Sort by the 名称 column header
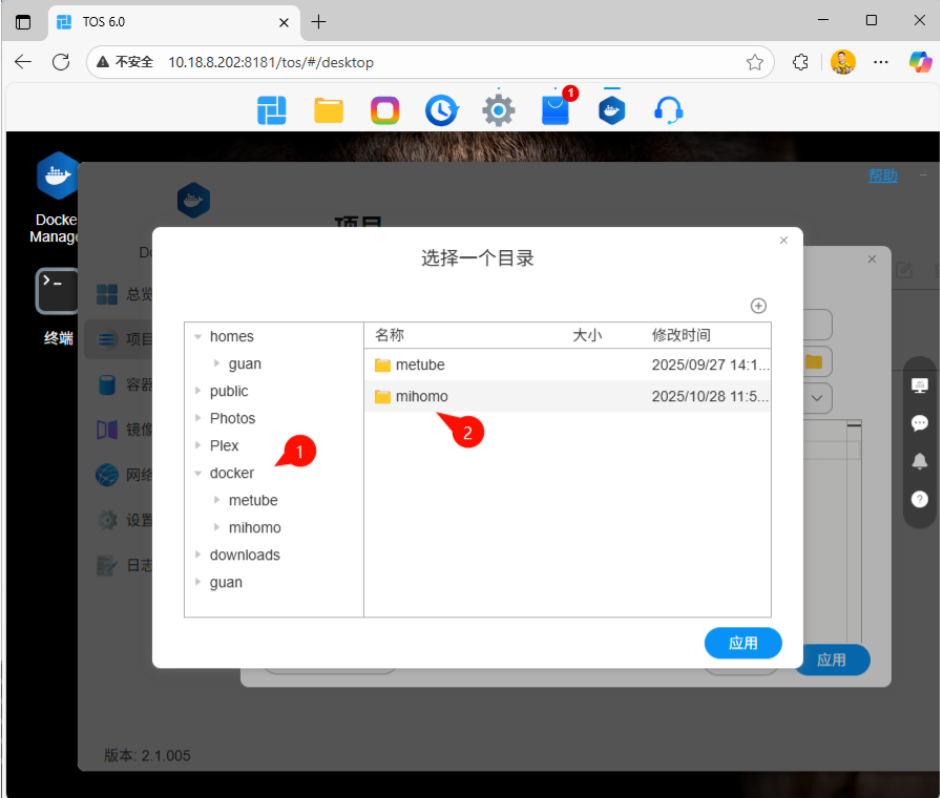The width and height of the screenshot is (940, 798). tap(390, 335)
